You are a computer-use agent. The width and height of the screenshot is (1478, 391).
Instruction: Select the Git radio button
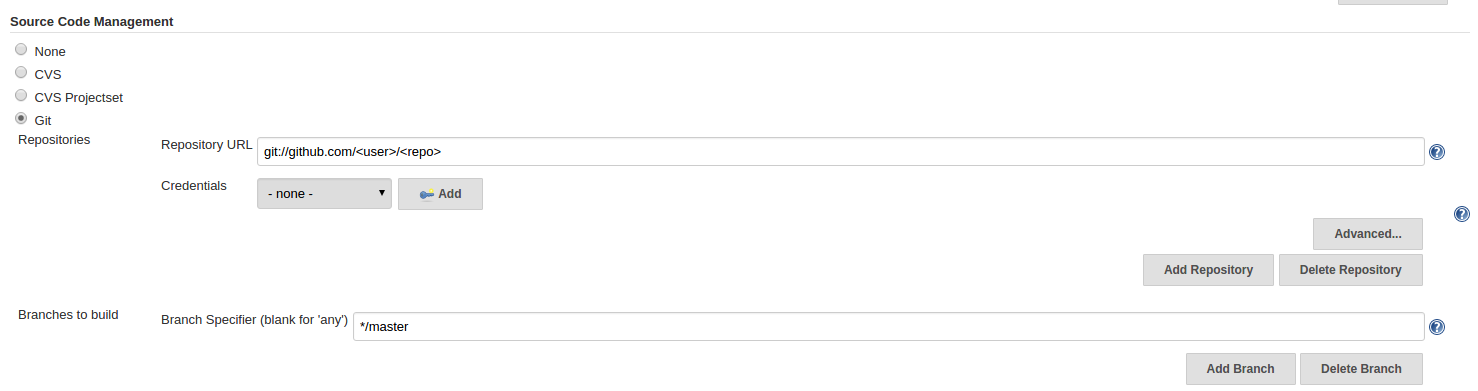click(x=21, y=118)
